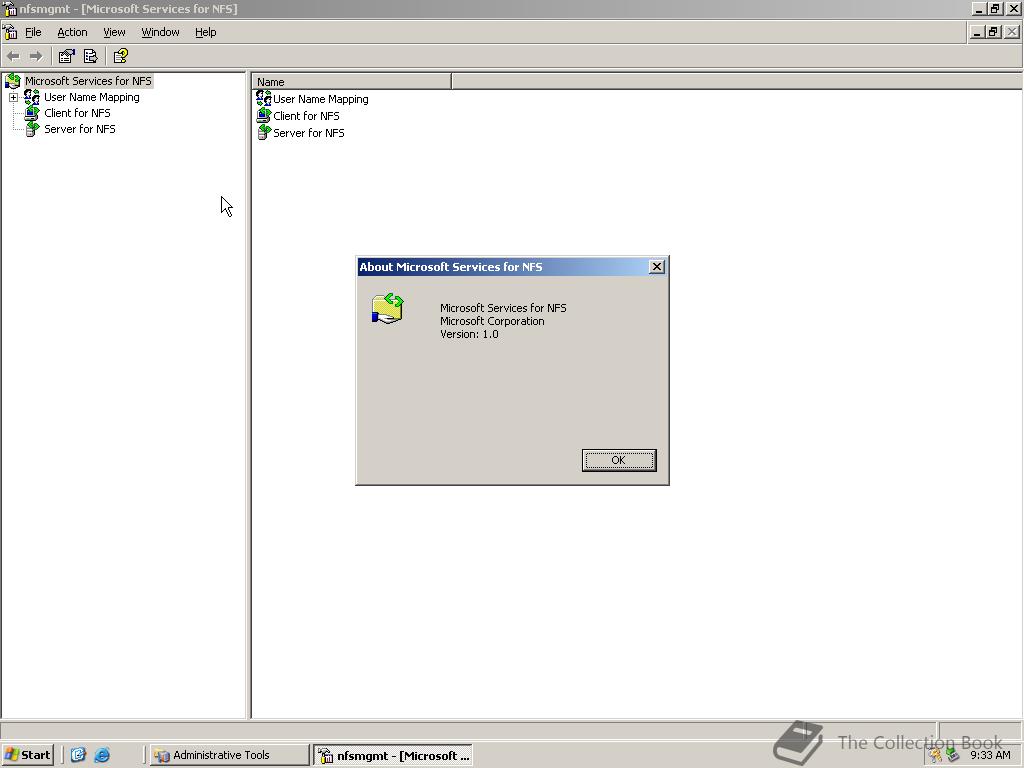Click the Forward arrow toolbar icon
This screenshot has height=768, width=1024.
pos(36,57)
